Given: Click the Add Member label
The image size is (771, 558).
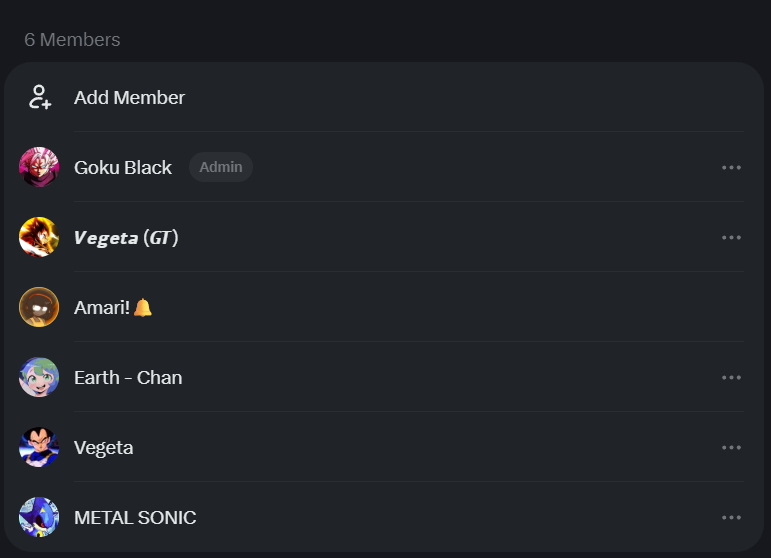Looking at the screenshot, I should 129,97.
